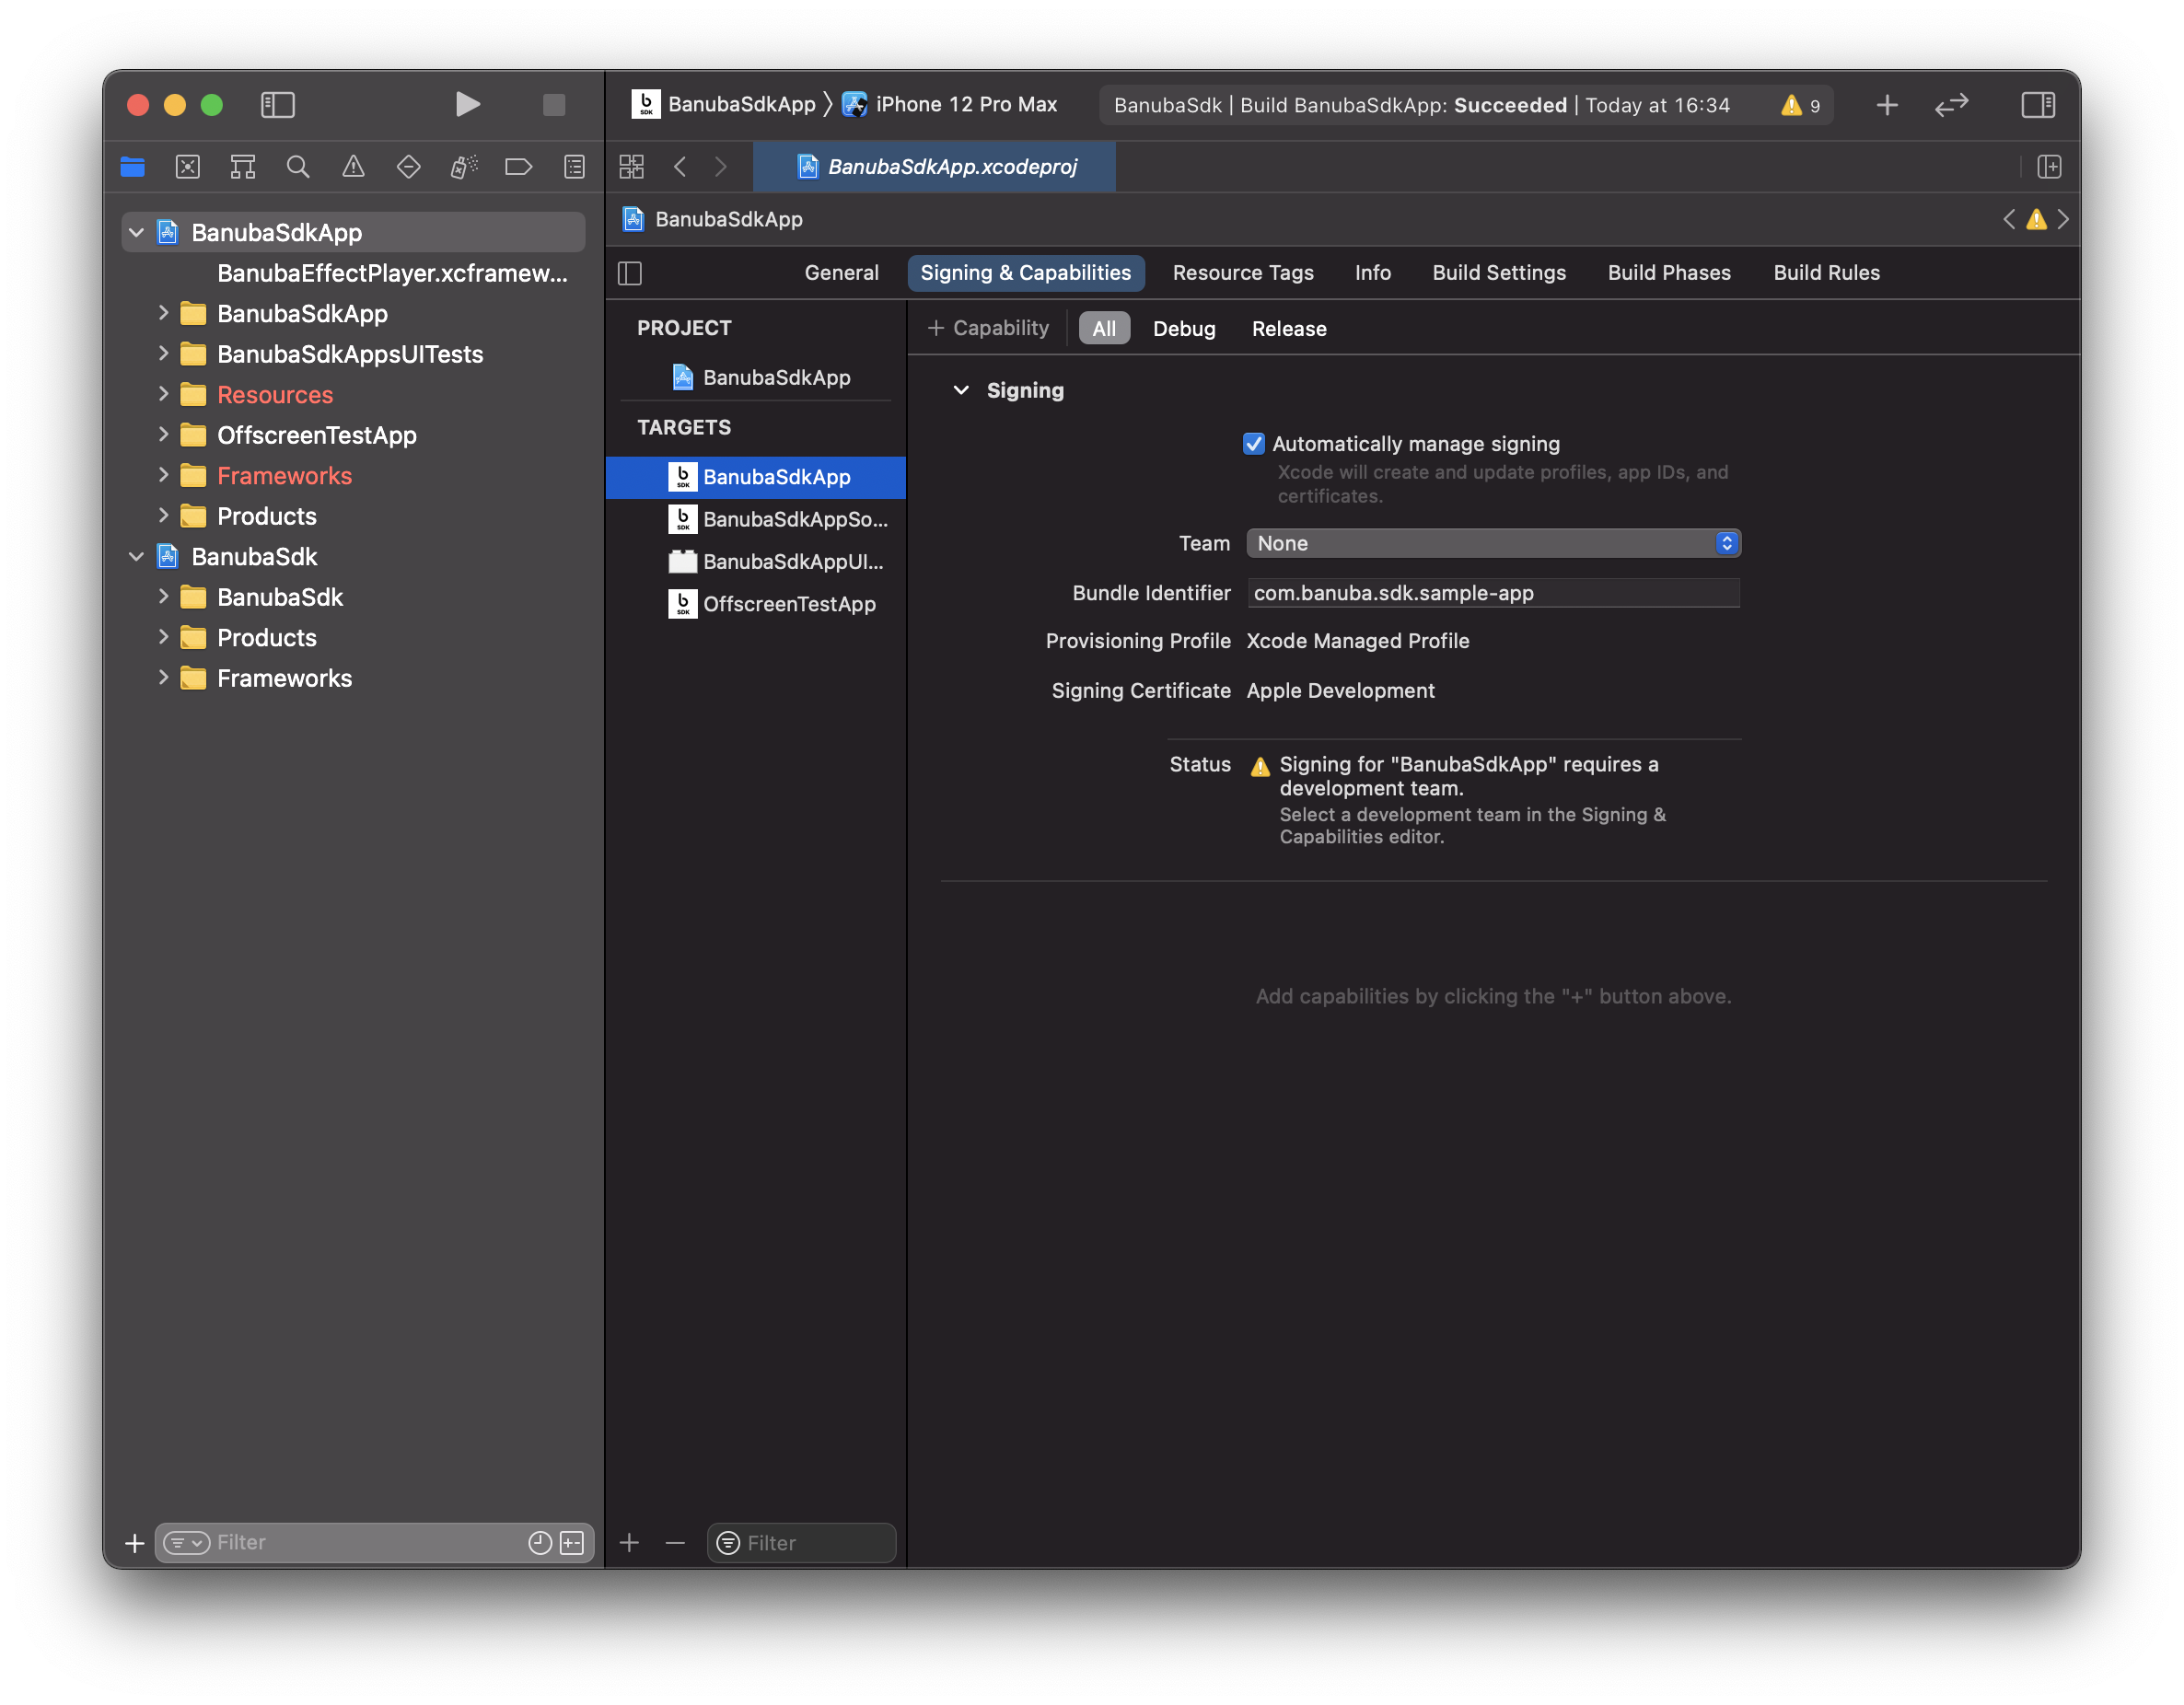Show recently modified files only
The height and width of the screenshot is (1705, 2184).
click(x=540, y=1542)
